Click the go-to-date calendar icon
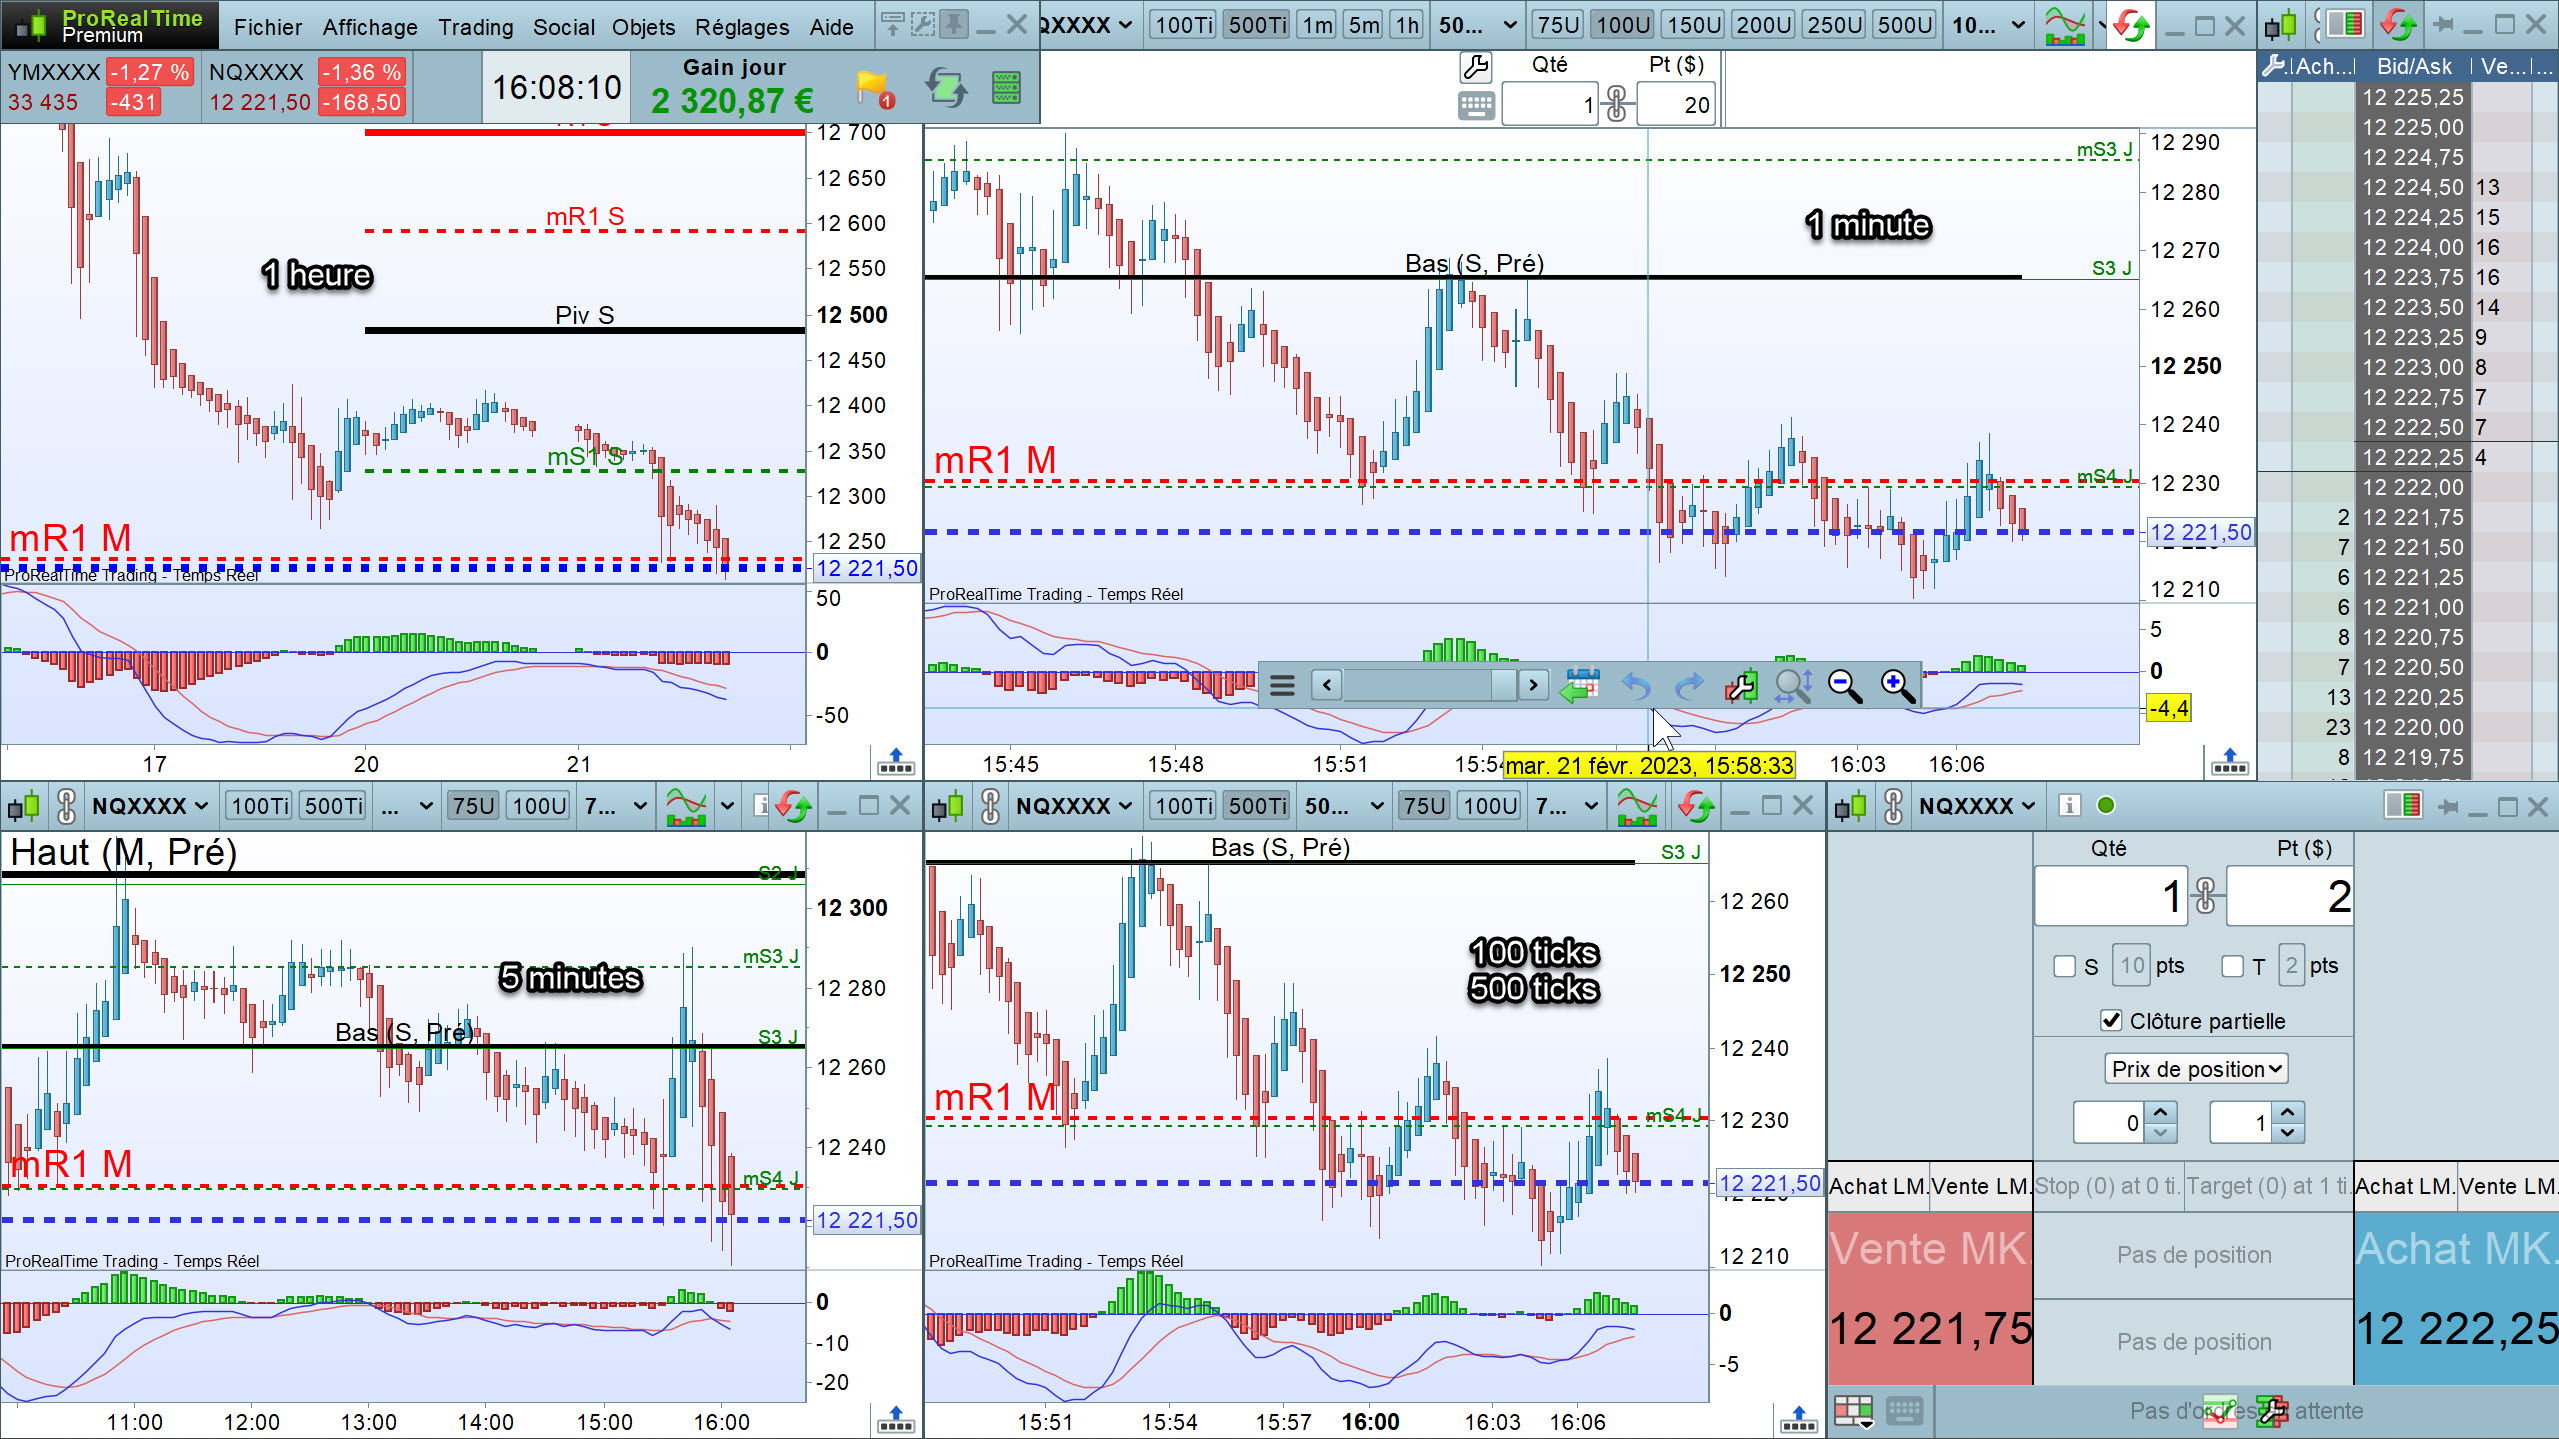The width and height of the screenshot is (2559, 1439). [x=1580, y=685]
